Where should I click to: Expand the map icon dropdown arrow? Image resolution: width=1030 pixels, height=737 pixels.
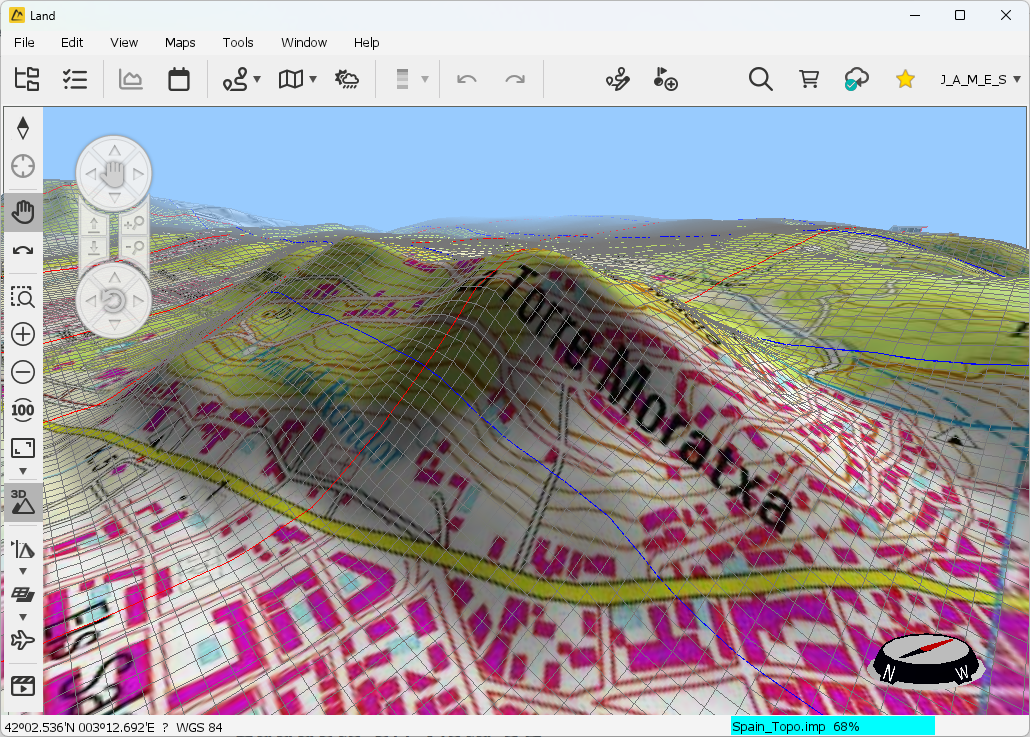tap(313, 79)
